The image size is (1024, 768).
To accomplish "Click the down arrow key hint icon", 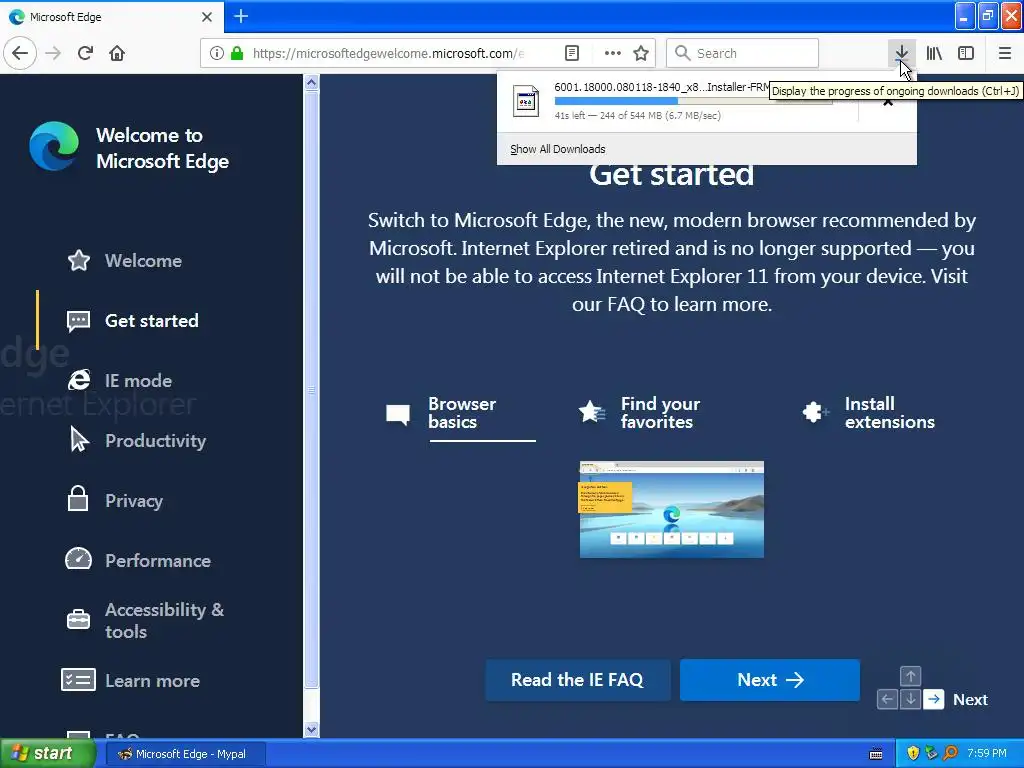I will coord(910,699).
